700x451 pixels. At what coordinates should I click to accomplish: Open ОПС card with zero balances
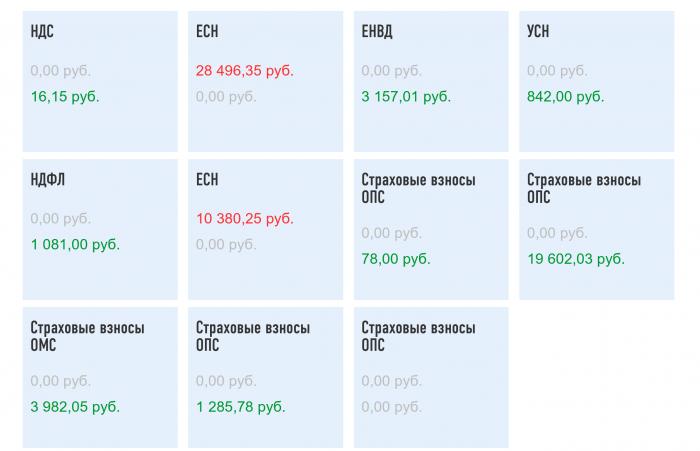[x=431, y=377]
